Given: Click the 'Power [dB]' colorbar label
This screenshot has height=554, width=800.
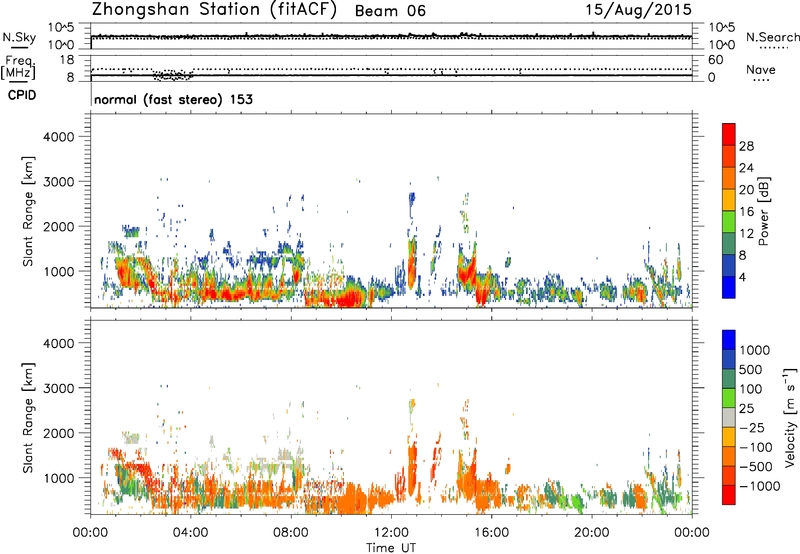Looking at the screenshot, I should (763, 211).
